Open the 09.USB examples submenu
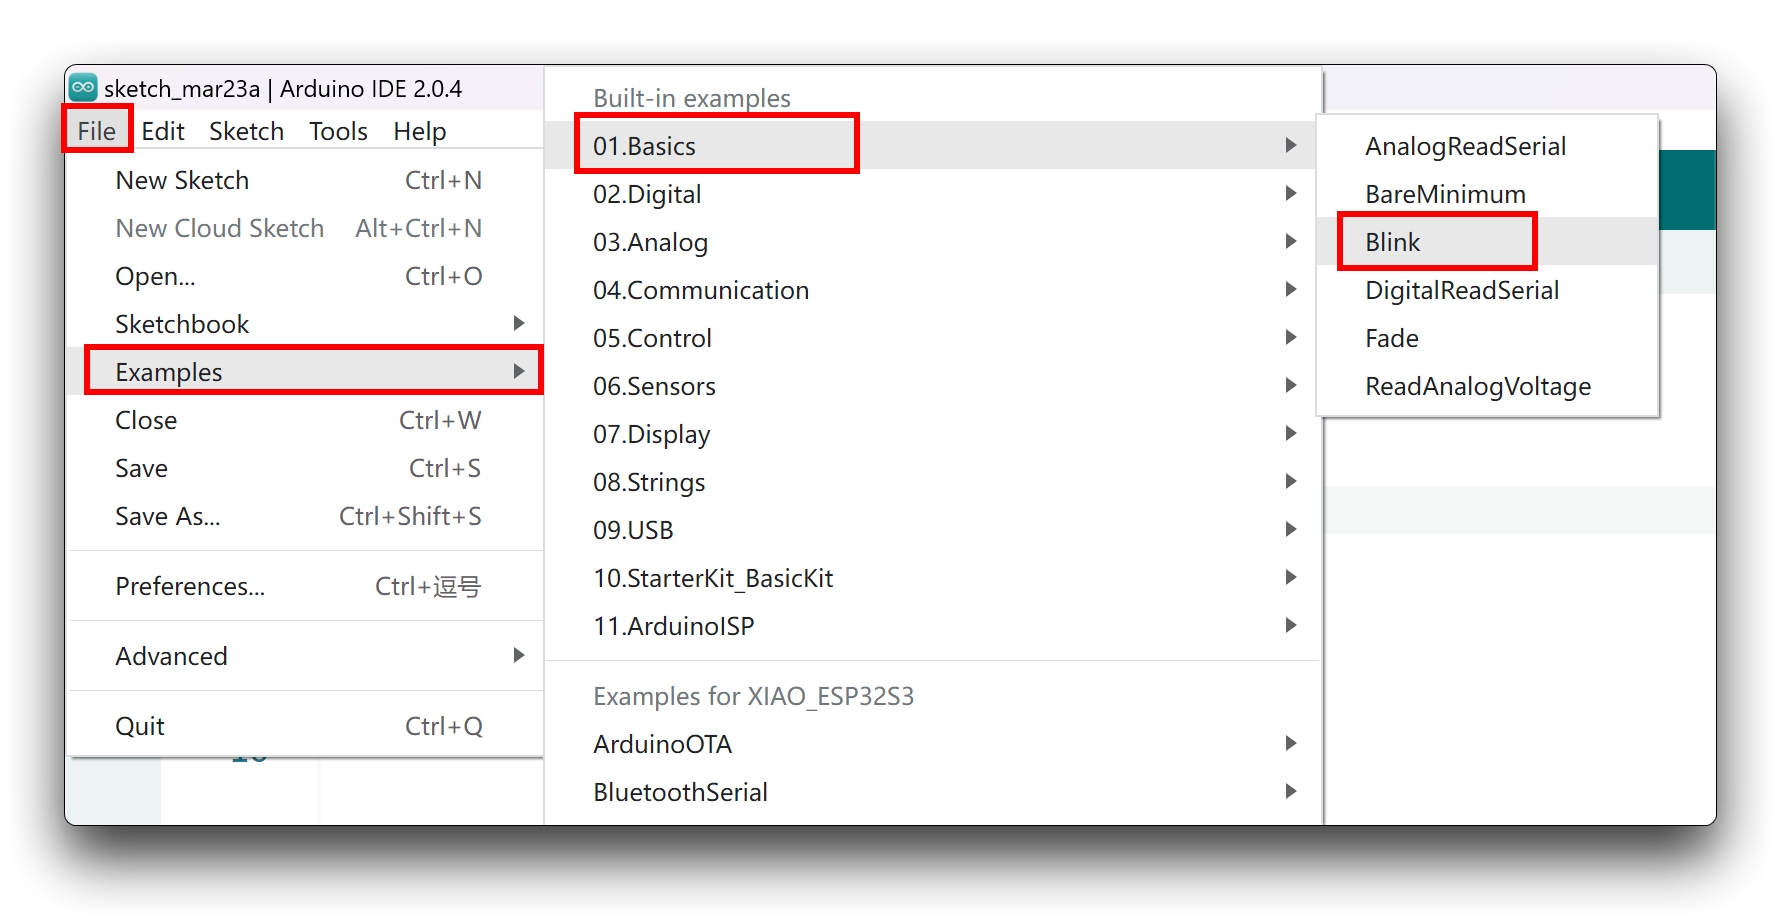 click(934, 530)
